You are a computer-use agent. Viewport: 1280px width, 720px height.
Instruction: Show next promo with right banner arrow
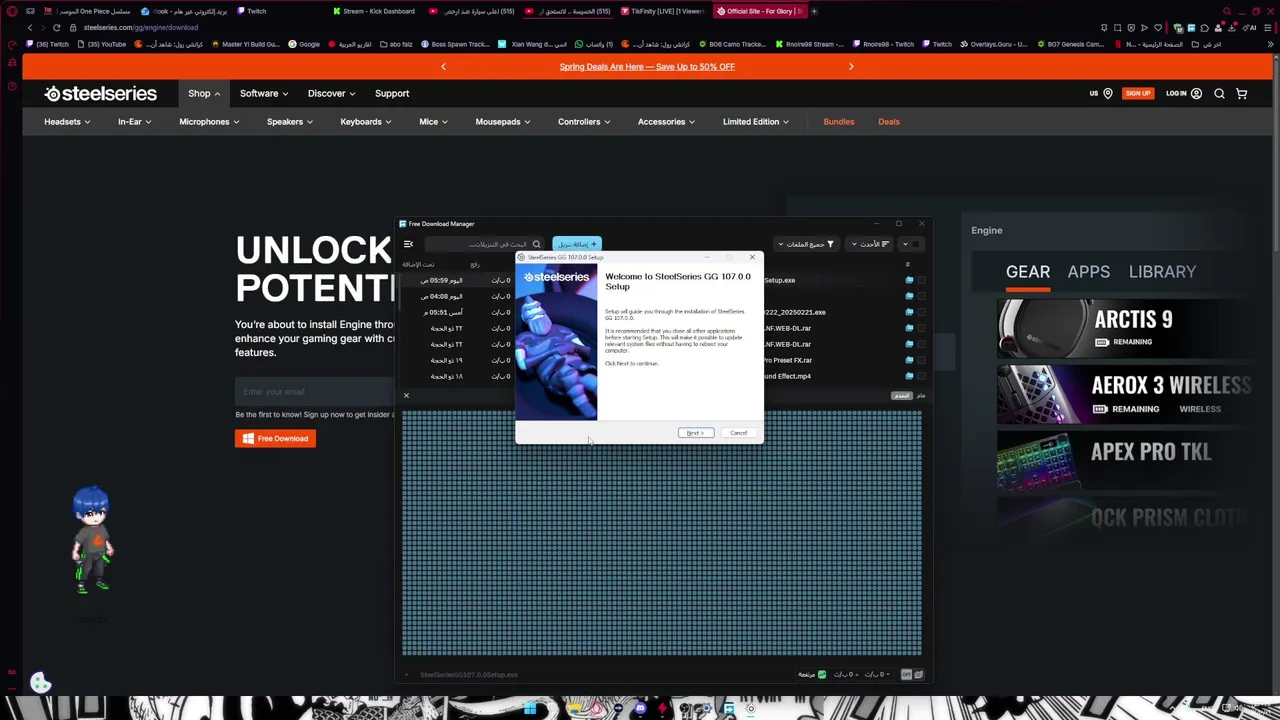point(851,67)
